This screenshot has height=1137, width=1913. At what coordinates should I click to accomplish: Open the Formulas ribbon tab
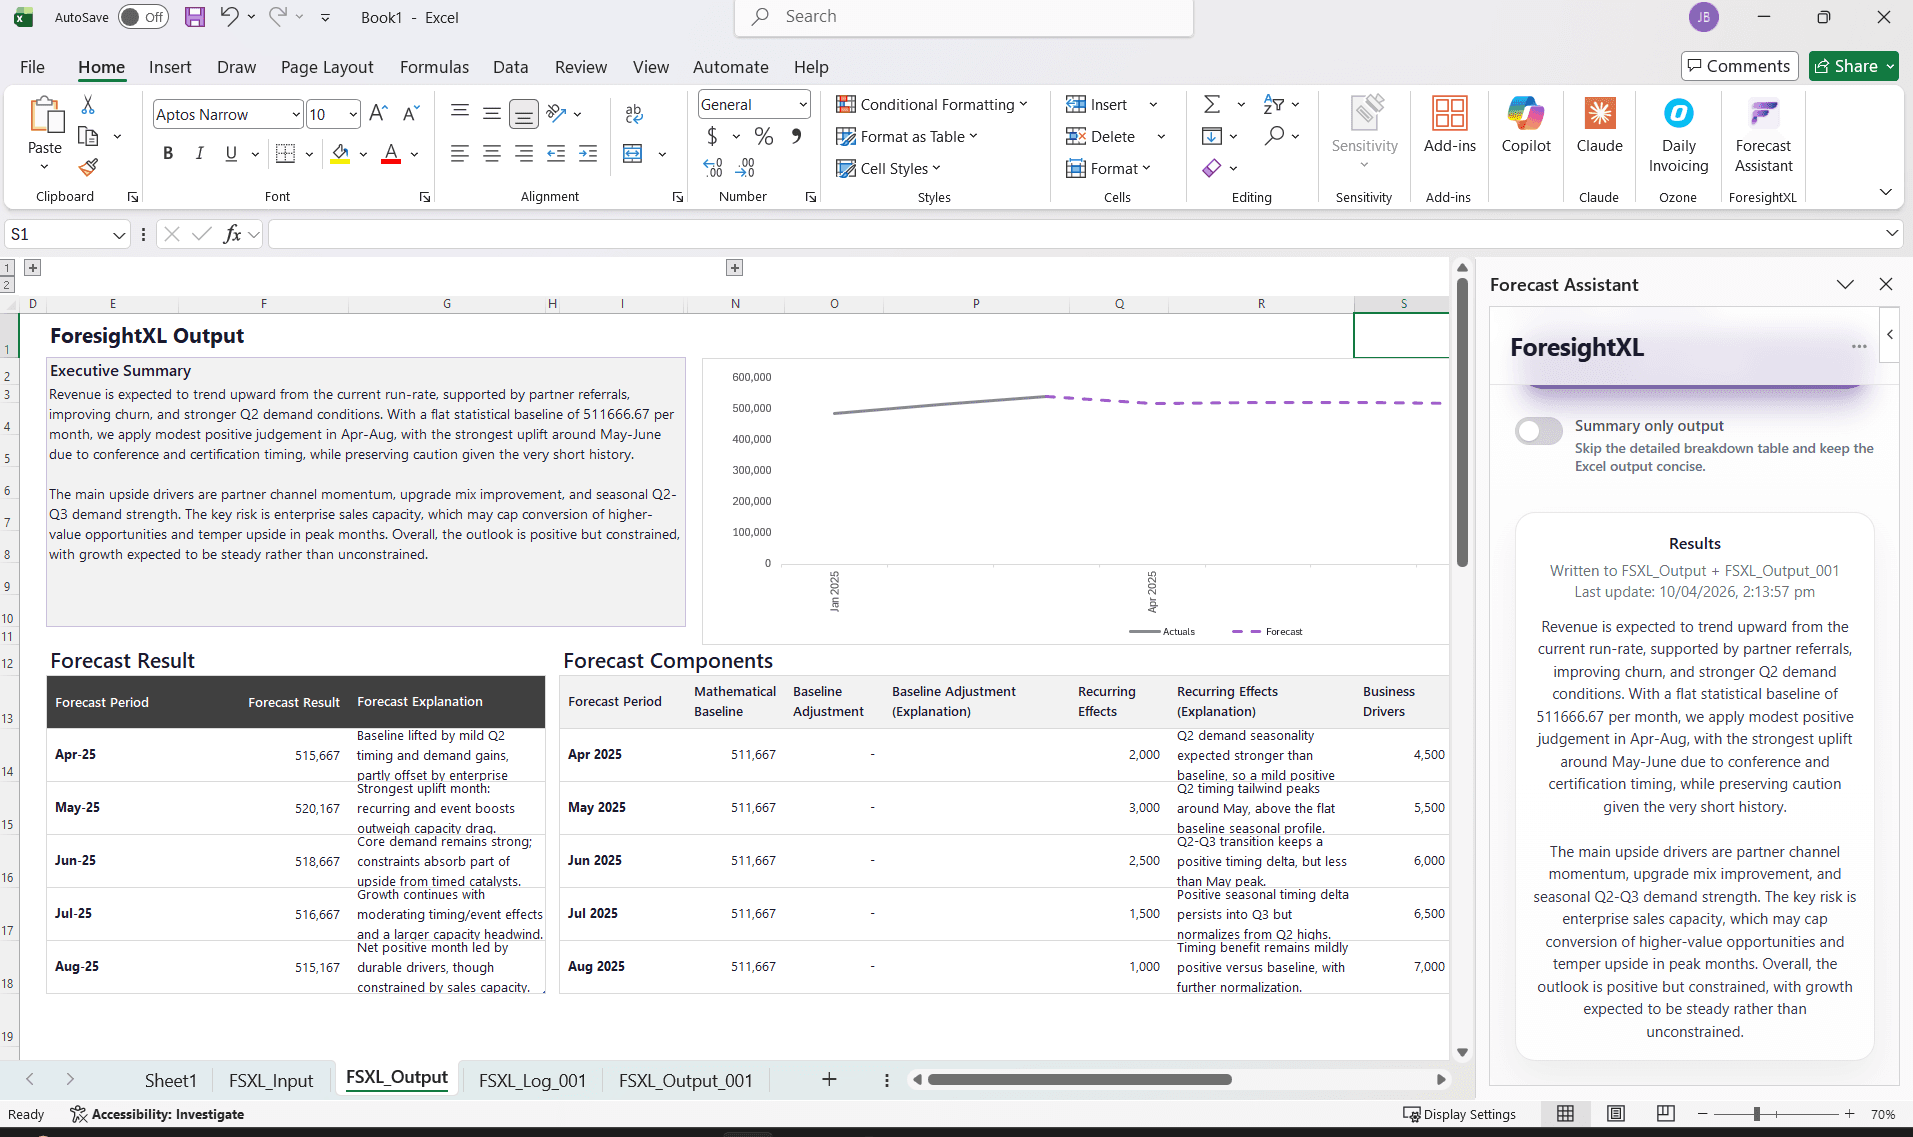coord(434,67)
